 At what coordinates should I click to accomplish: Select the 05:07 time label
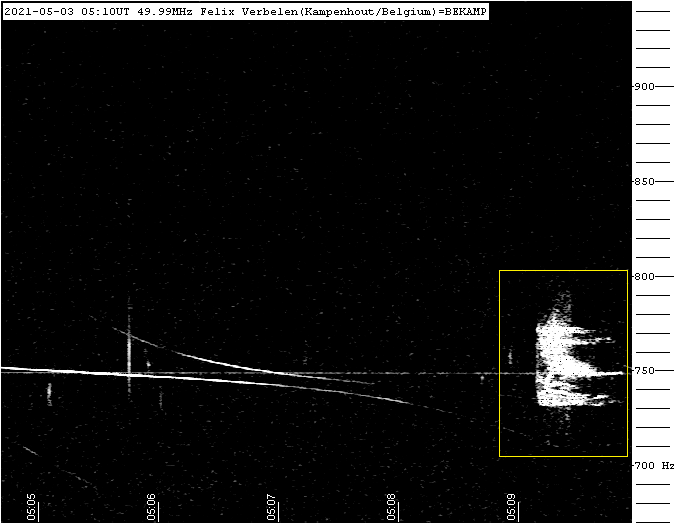click(272, 507)
